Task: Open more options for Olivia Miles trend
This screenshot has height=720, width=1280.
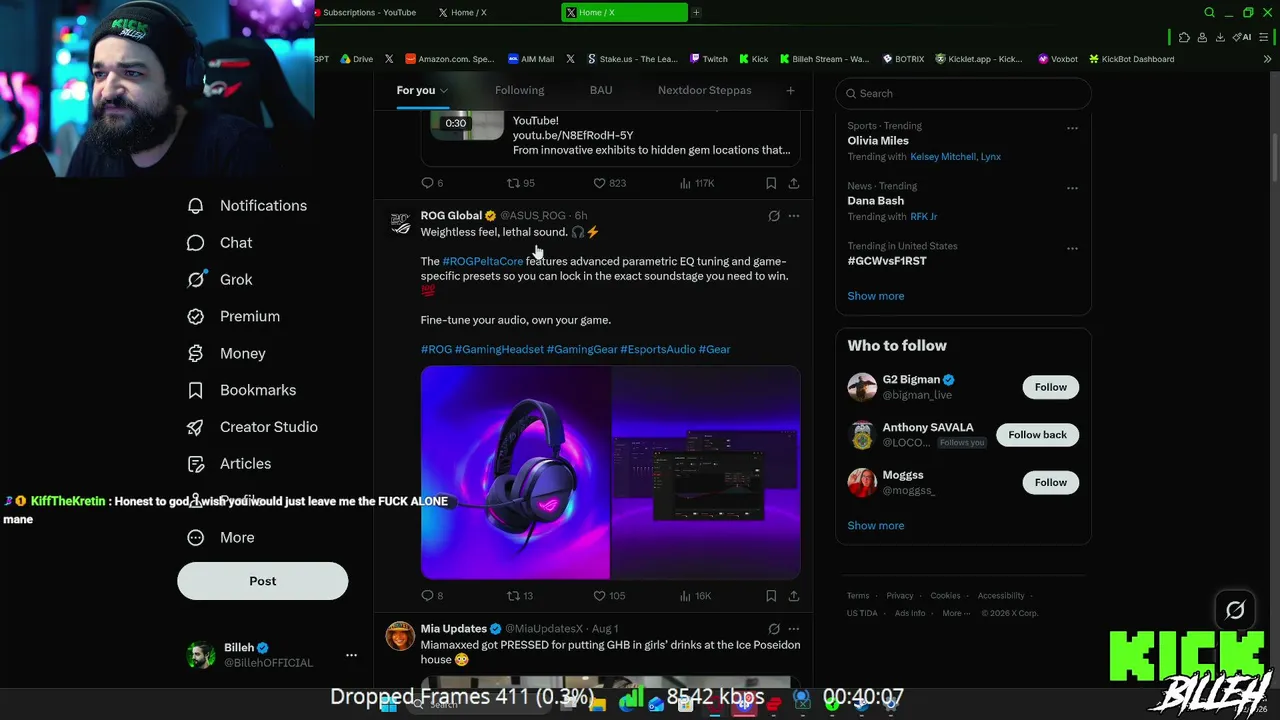Action: tap(1072, 128)
